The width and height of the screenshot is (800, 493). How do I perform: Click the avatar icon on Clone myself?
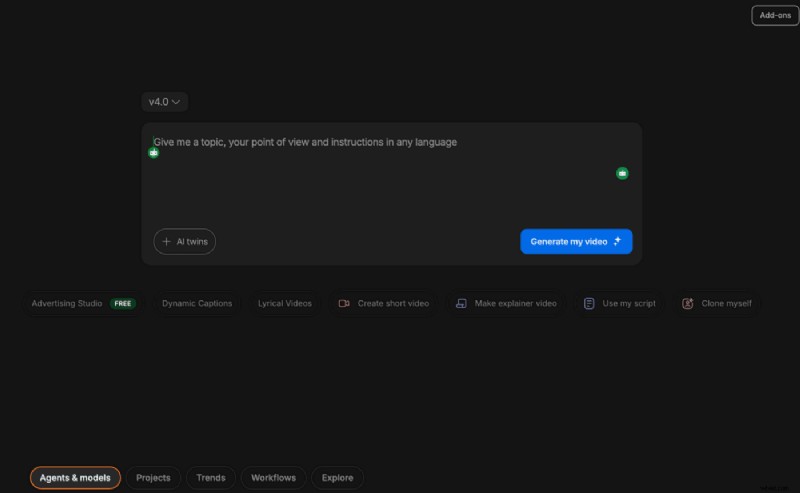pos(688,303)
